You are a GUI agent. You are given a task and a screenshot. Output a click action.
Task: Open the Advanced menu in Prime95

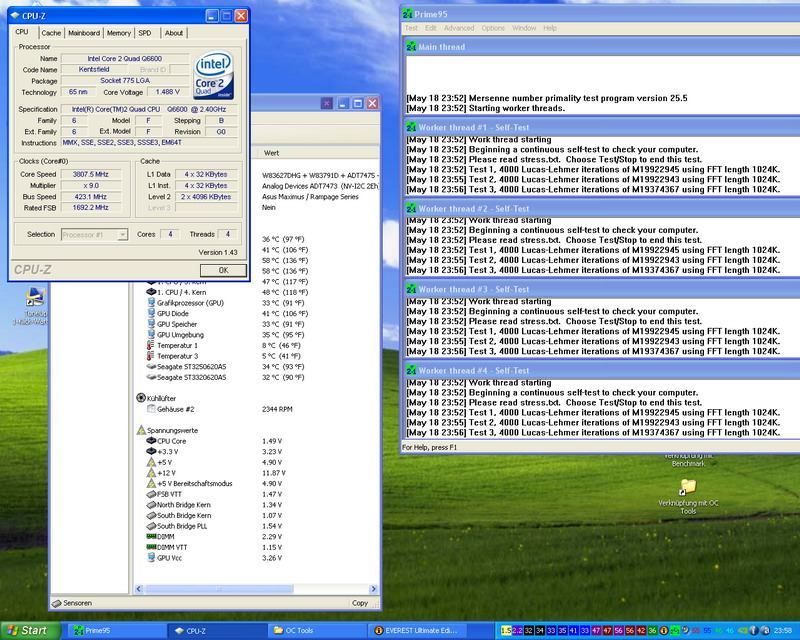pyautogui.click(x=459, y=28)
